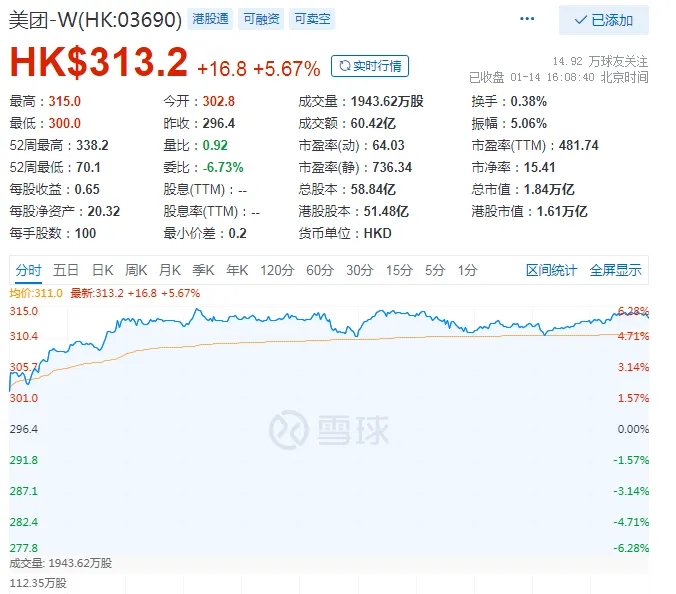Click the 实时行情 refresh button
The image size is (676, 594).
coord(370,66)
